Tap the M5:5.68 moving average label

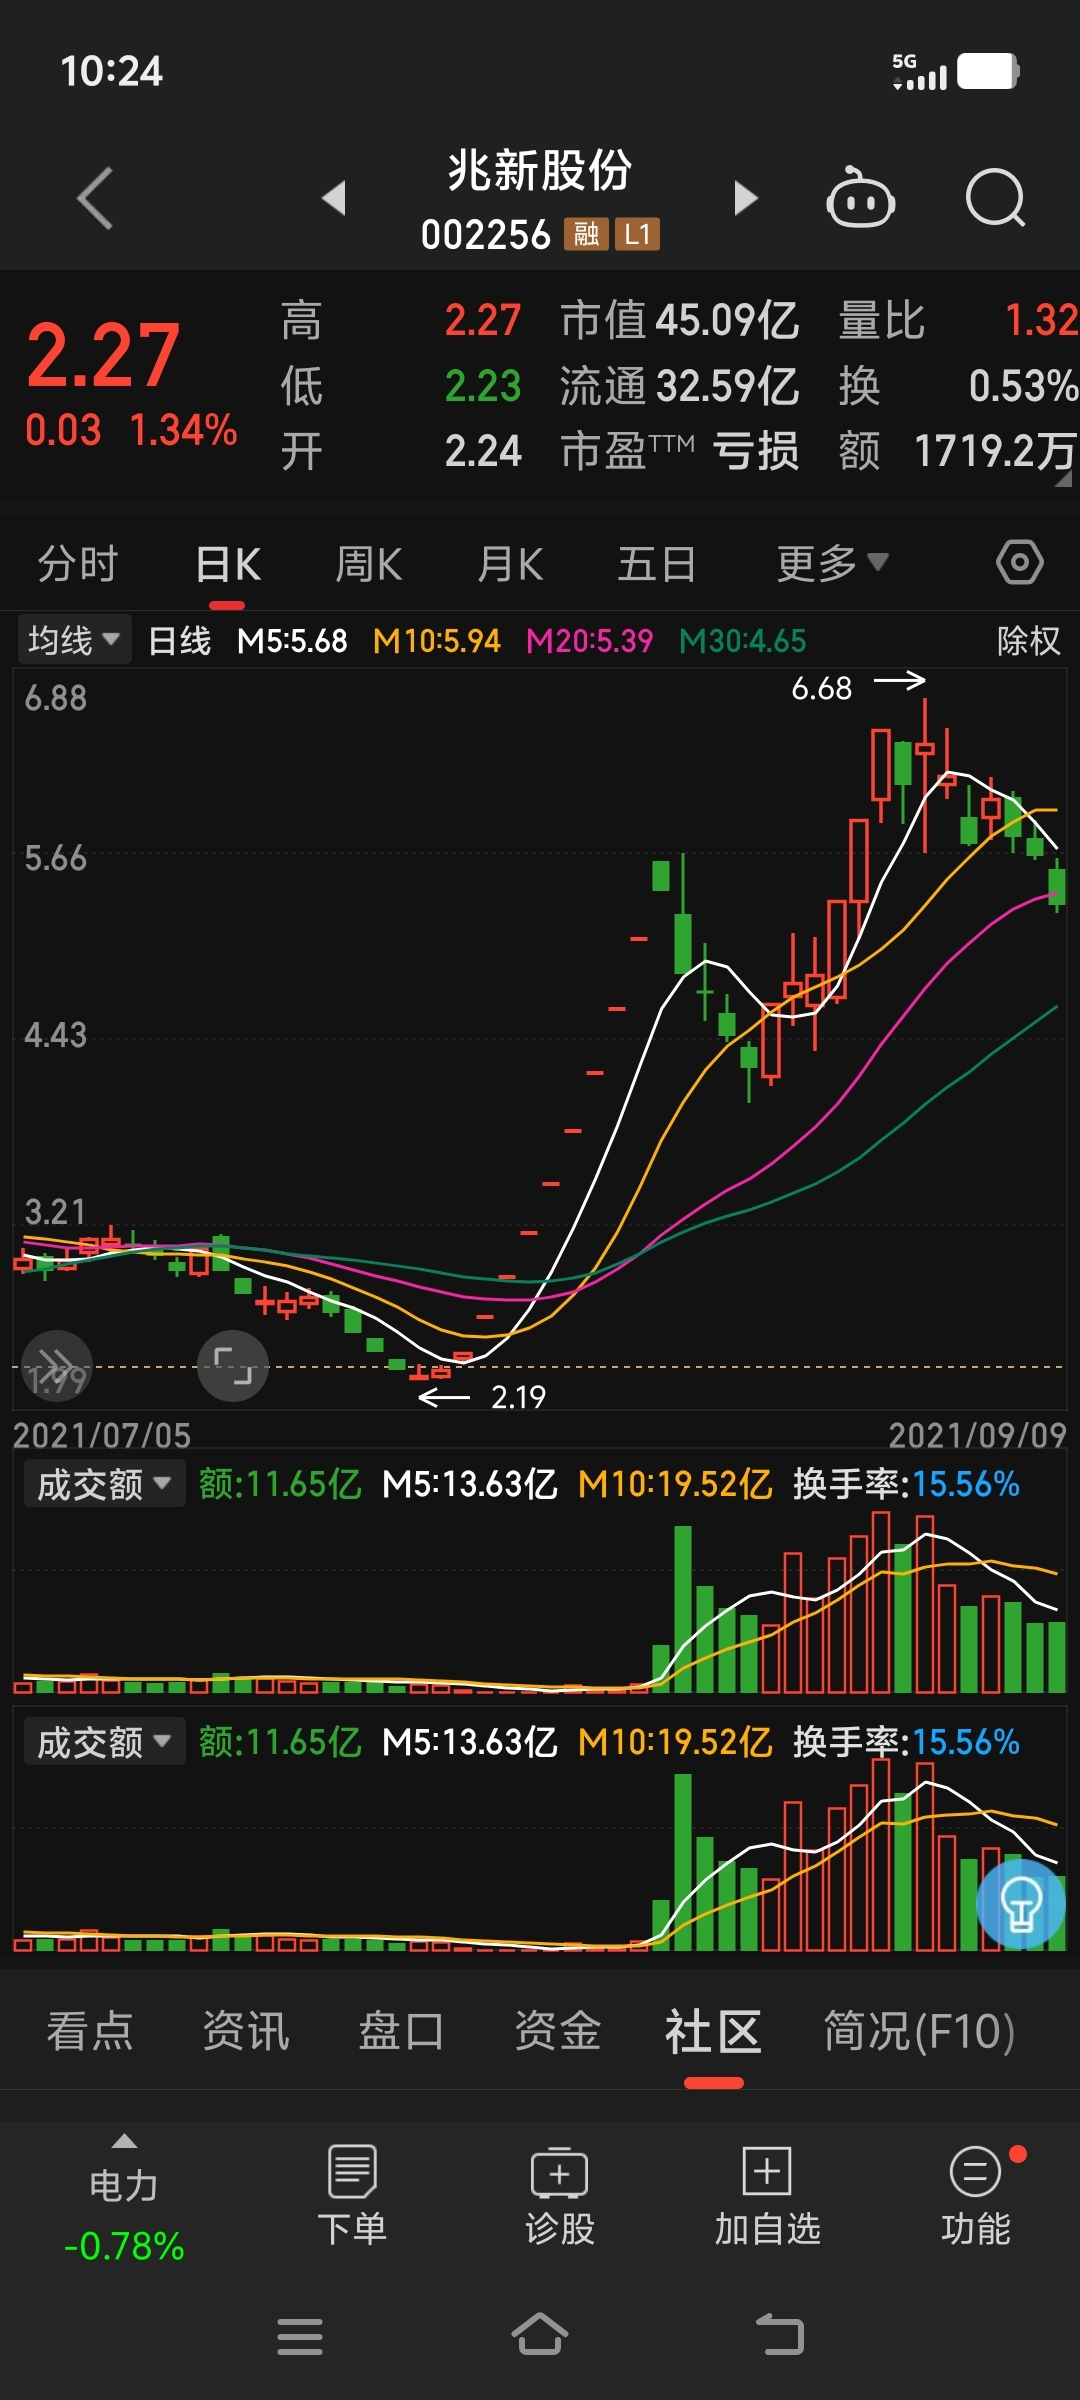click(292, 640)
